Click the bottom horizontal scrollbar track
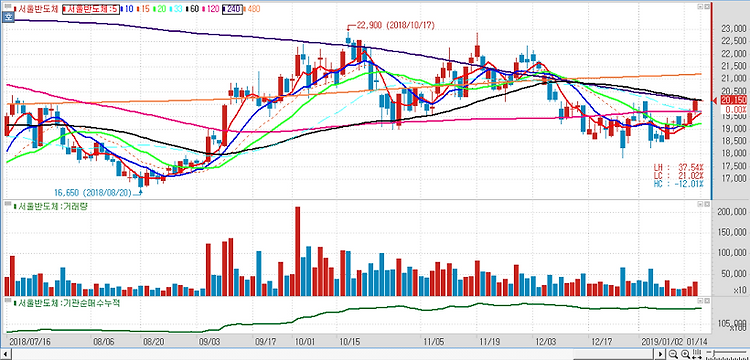The width and height of the screenshot is (750, 360). [x=332, y=354]
